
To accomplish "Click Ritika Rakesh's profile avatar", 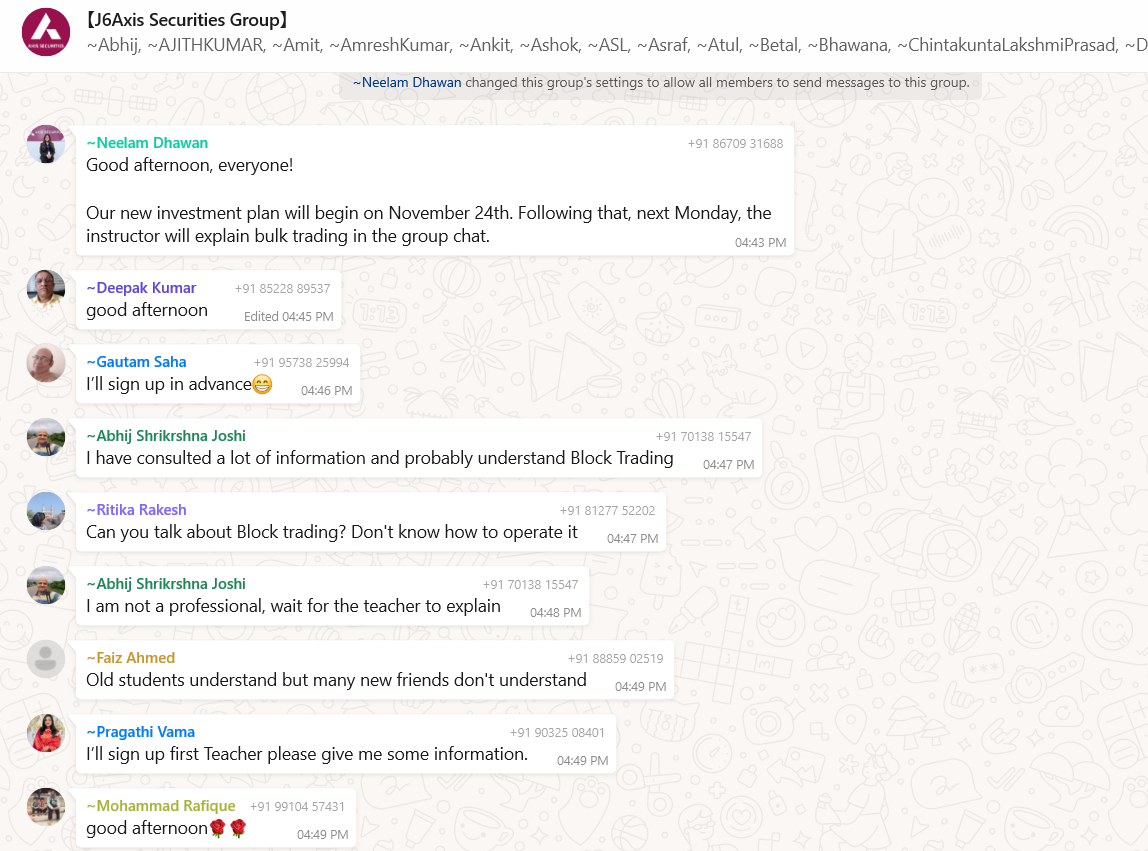I will [x=46, y=511].
